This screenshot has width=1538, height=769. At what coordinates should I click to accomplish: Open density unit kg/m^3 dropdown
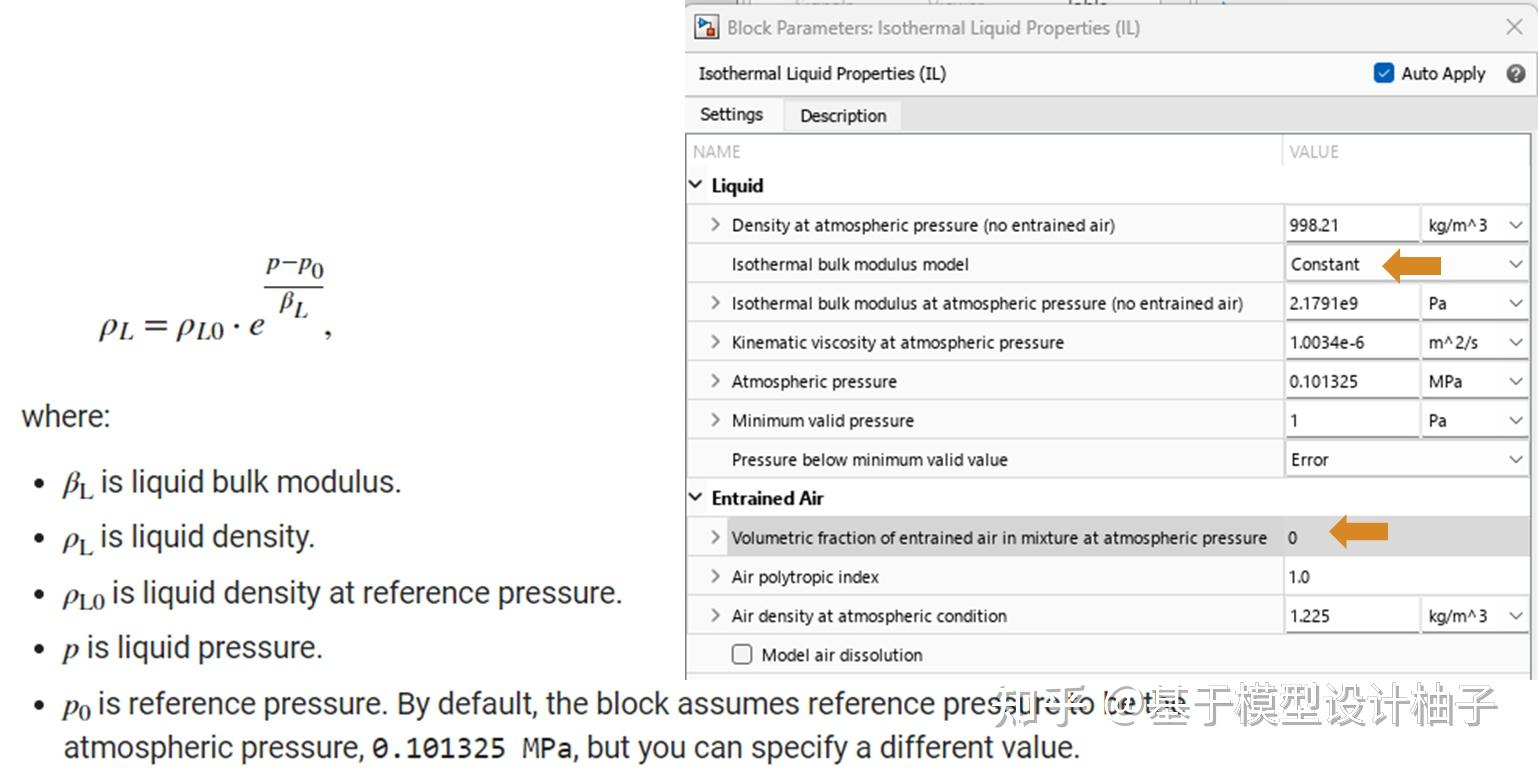point(1474,225)
